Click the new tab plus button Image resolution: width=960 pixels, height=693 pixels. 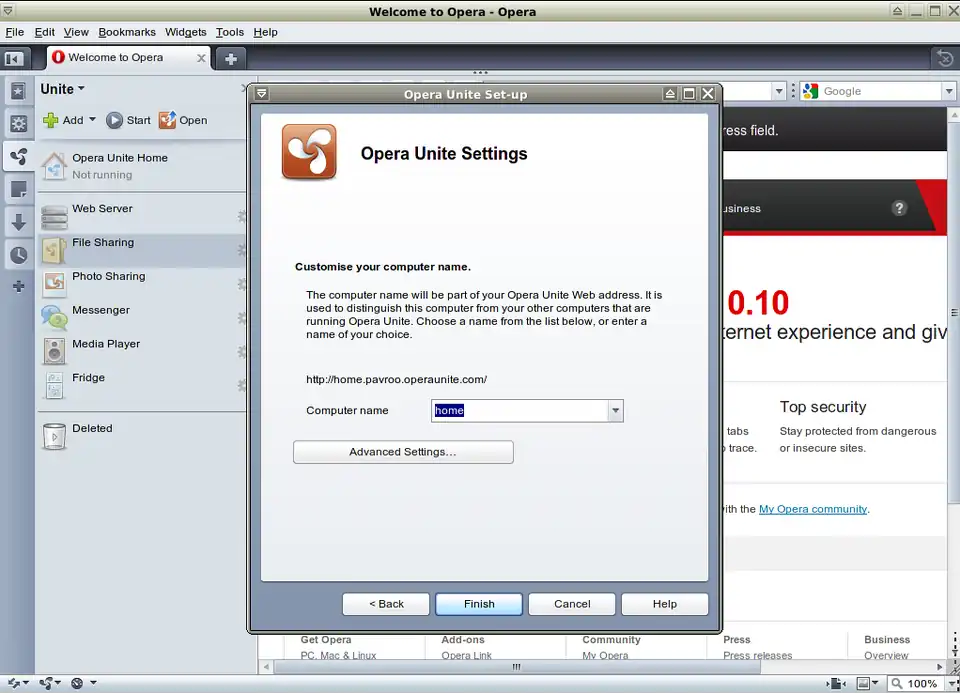230,58
